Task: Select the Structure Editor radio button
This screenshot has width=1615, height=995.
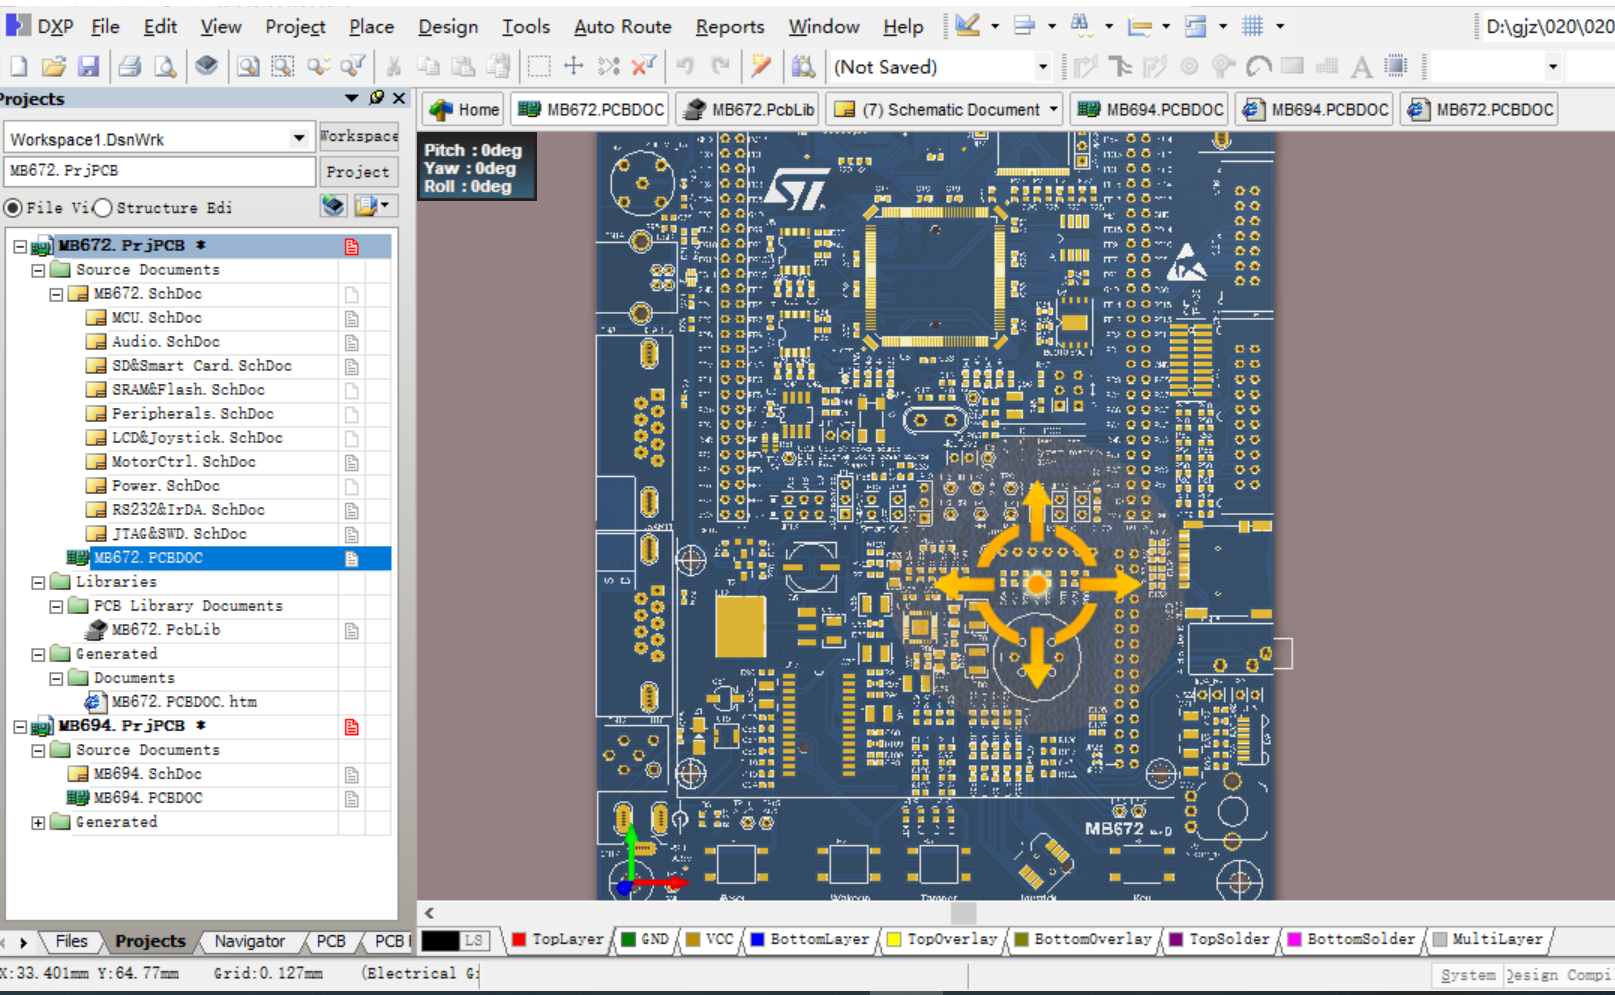Action: click(x=102, y=208)
